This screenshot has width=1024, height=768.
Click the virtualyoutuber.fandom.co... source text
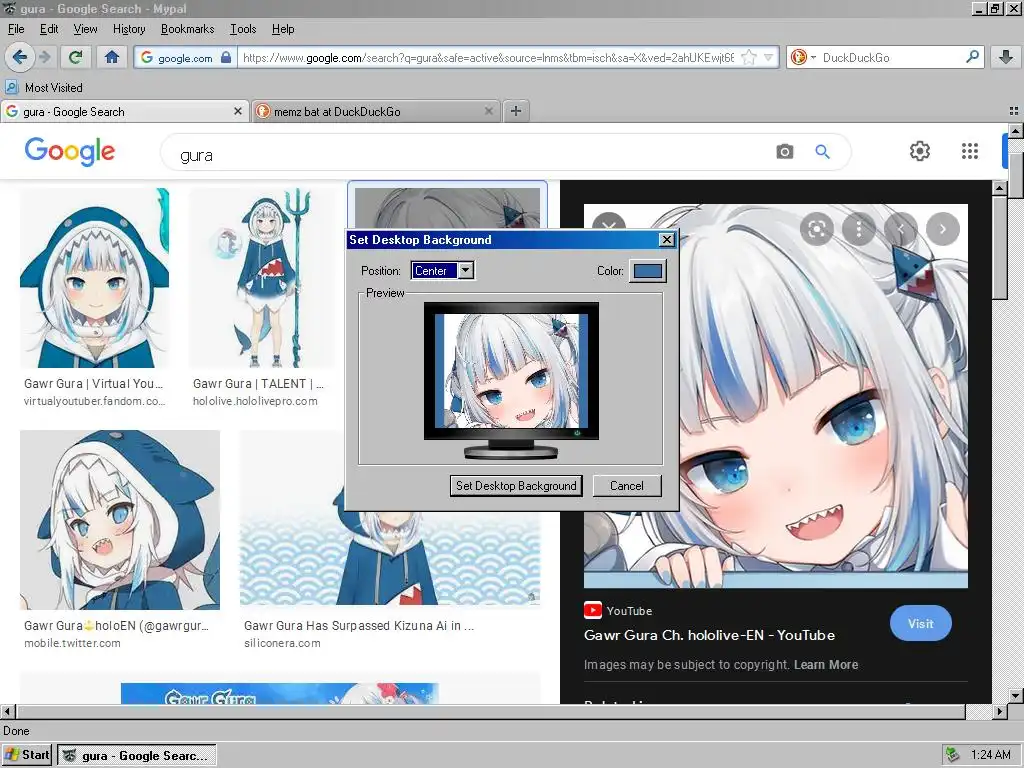pyautogui.click(x=94, y=401)
